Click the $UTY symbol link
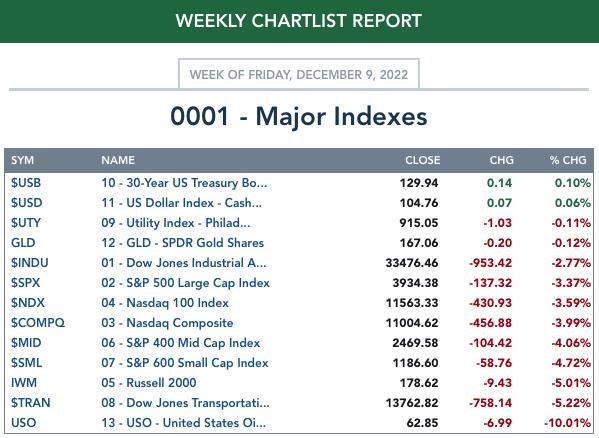 pyautogui.click(x=26, y=223)
